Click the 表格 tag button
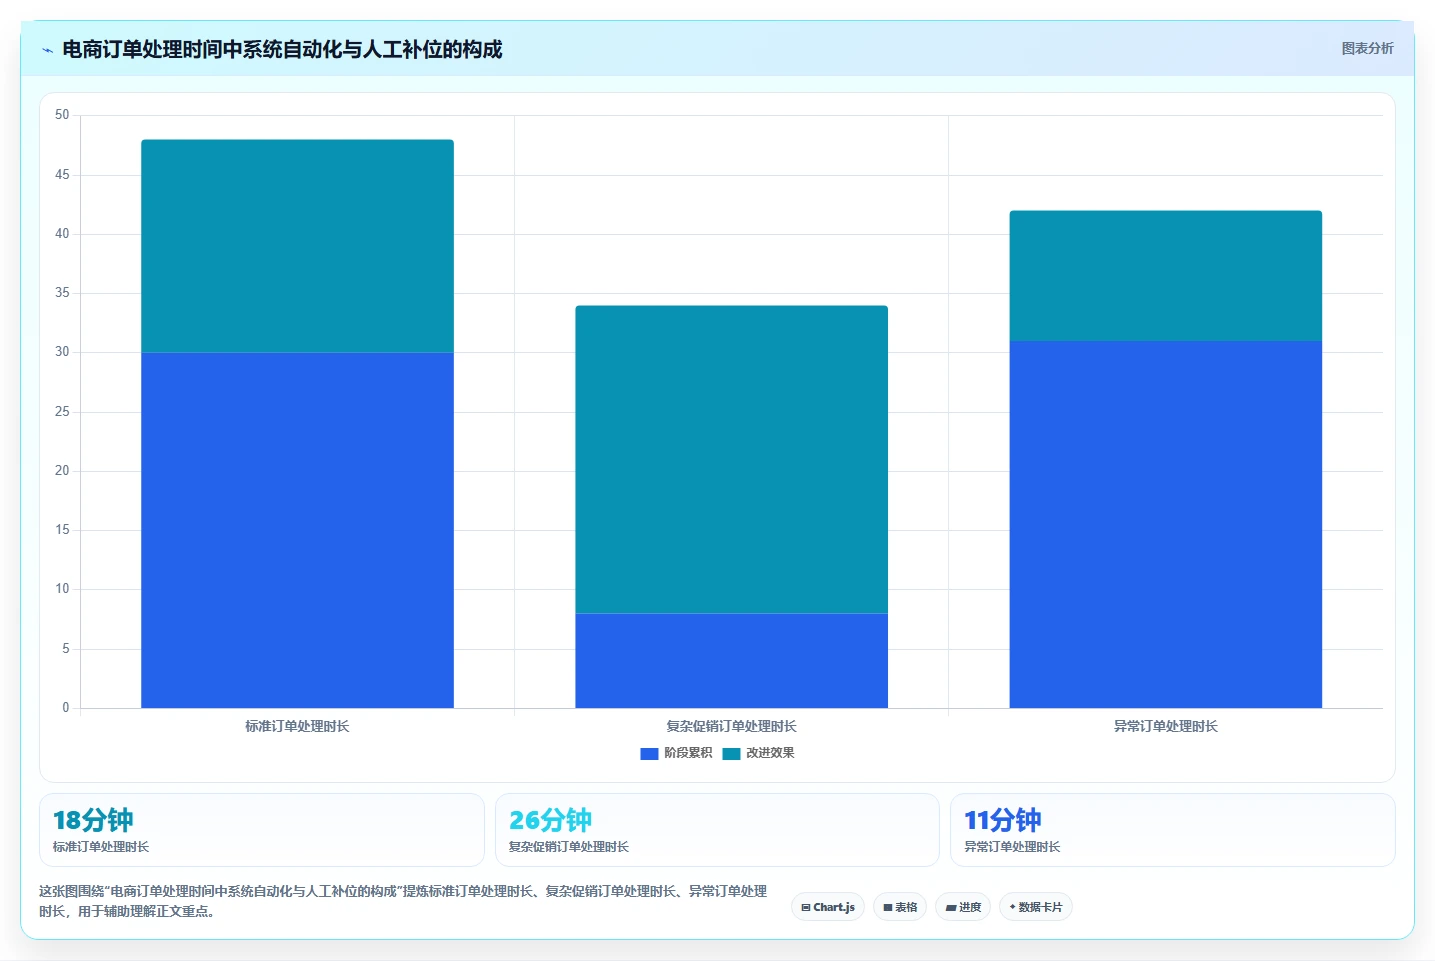The width and height of the screenshot is (1435, 961). (x=900, y=907)
